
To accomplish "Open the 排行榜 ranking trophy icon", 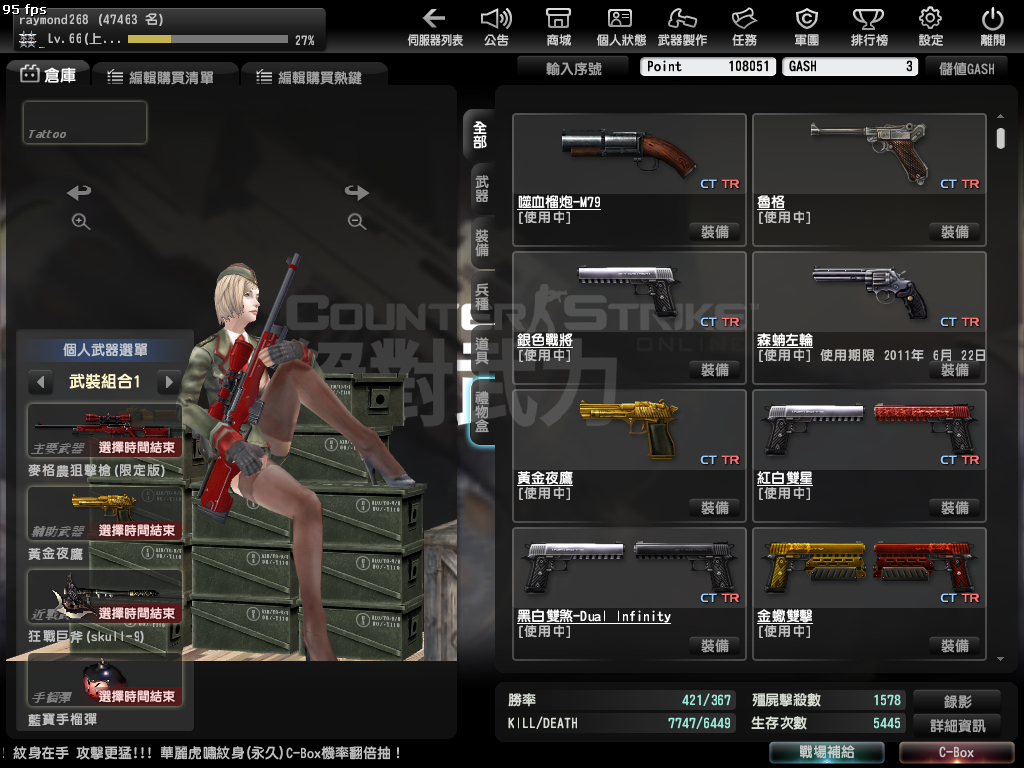I will (869, 27).
